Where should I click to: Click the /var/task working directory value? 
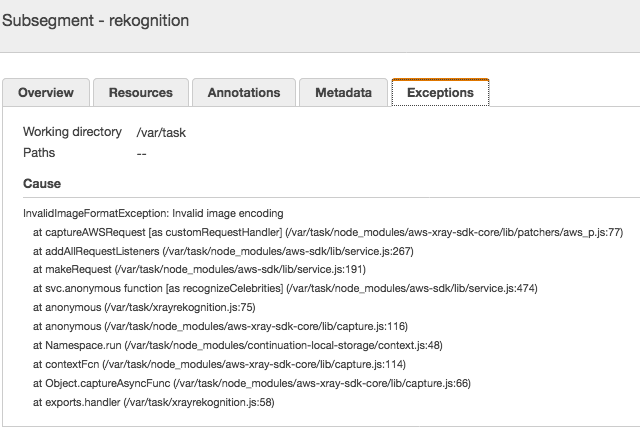[x=161, y=132]
